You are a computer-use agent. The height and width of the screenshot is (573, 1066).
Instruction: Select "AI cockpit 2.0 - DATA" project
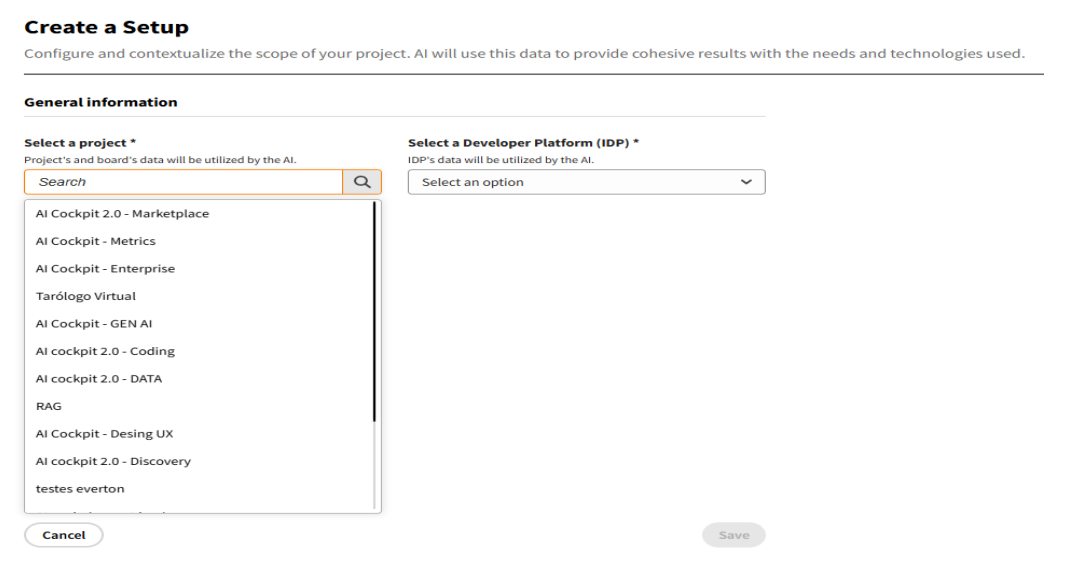click(x=98, y=379)
